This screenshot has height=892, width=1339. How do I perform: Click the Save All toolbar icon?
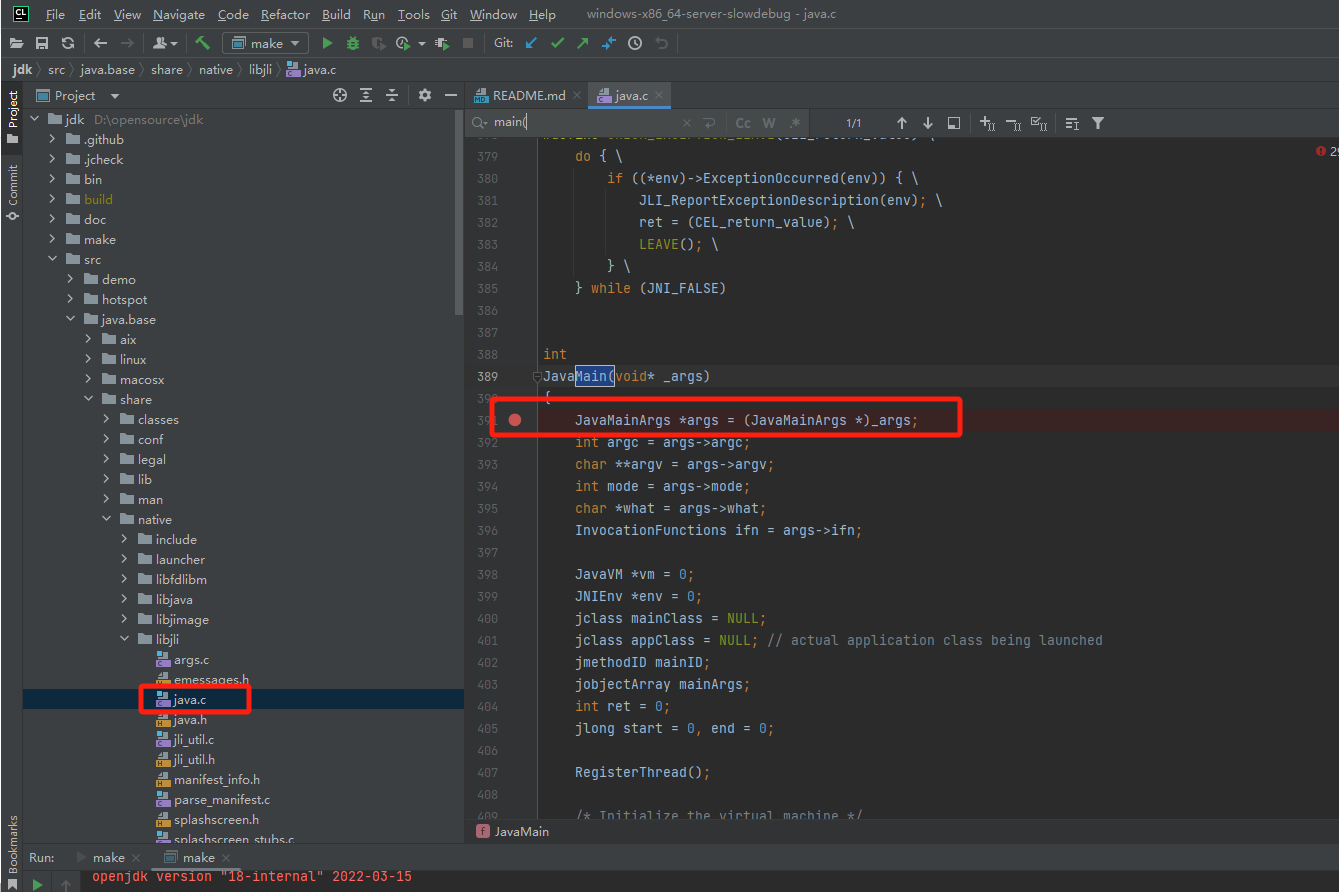click(x=42, y=43)
